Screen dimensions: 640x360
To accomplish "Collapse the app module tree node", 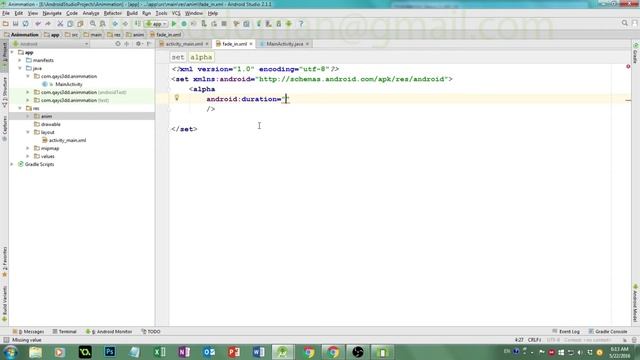I will (x=12, y=52).
